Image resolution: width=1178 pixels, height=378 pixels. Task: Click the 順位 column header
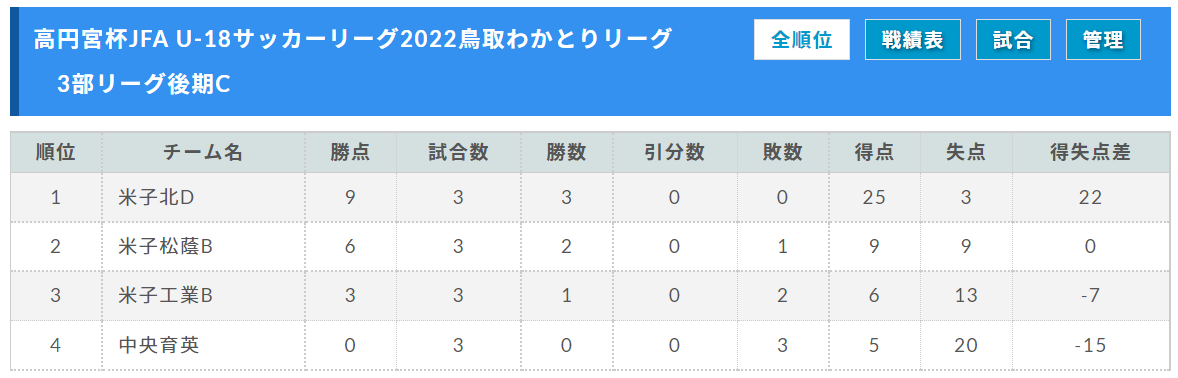[x=56, y=153]
